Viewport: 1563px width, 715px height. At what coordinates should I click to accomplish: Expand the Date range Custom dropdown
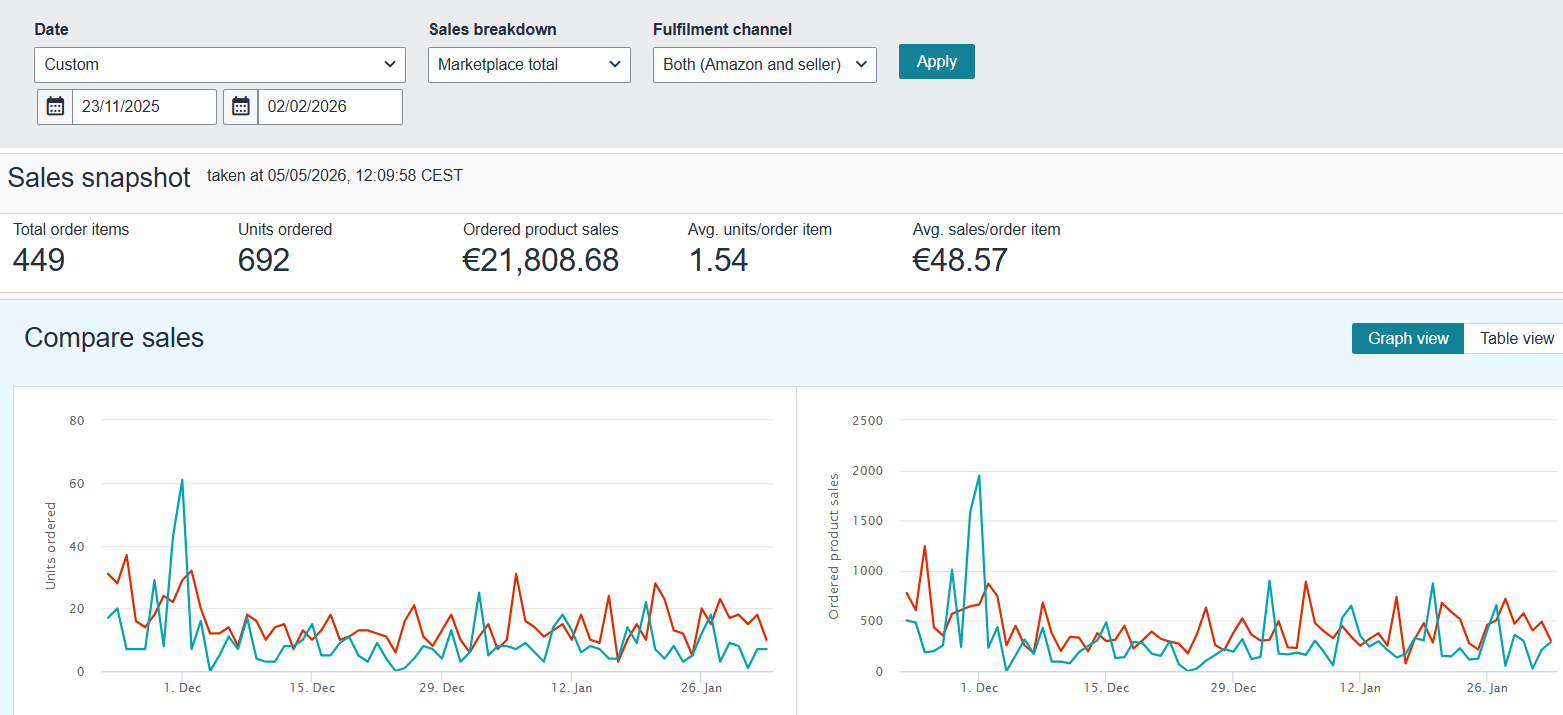(x=220, y=65)
